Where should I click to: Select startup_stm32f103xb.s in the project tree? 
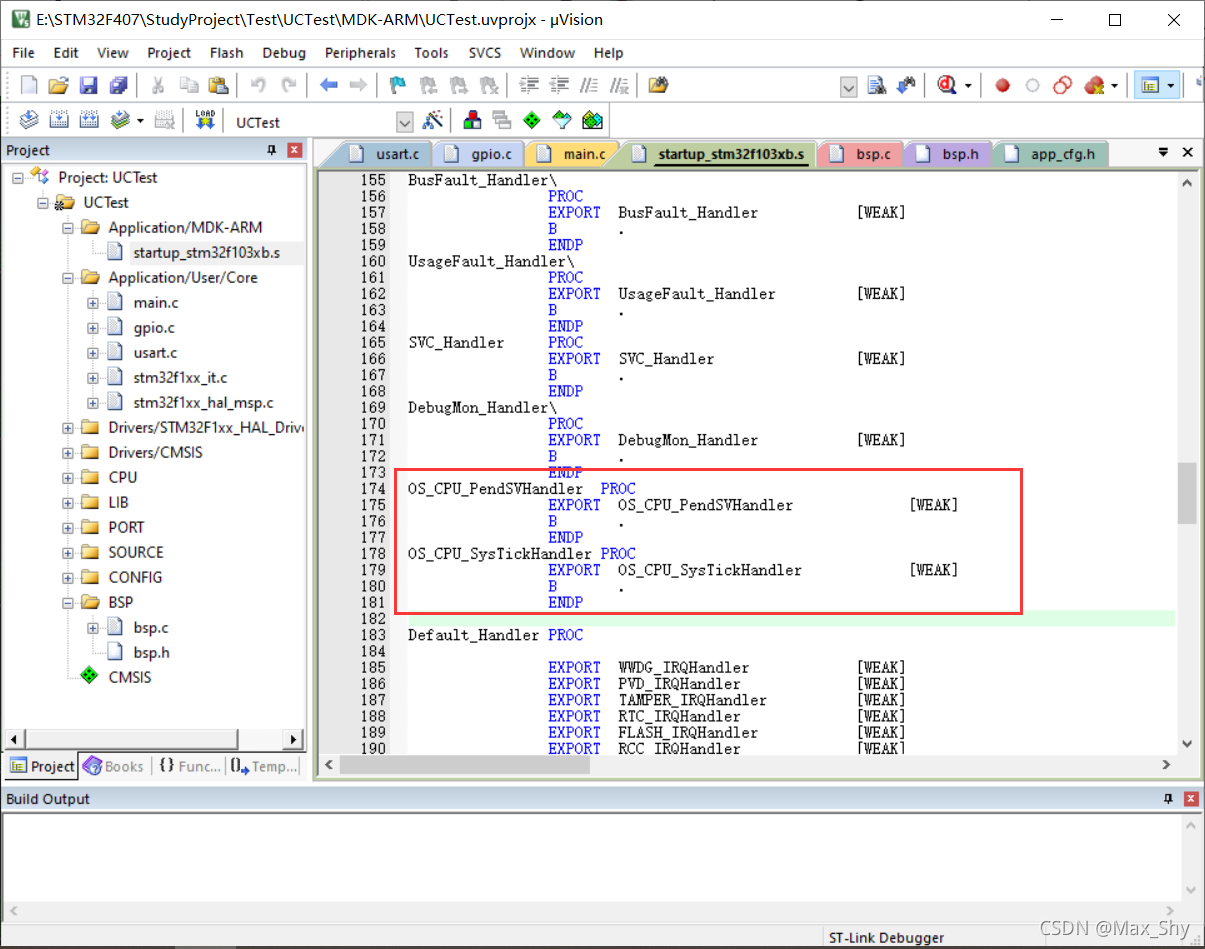point(206,252)
